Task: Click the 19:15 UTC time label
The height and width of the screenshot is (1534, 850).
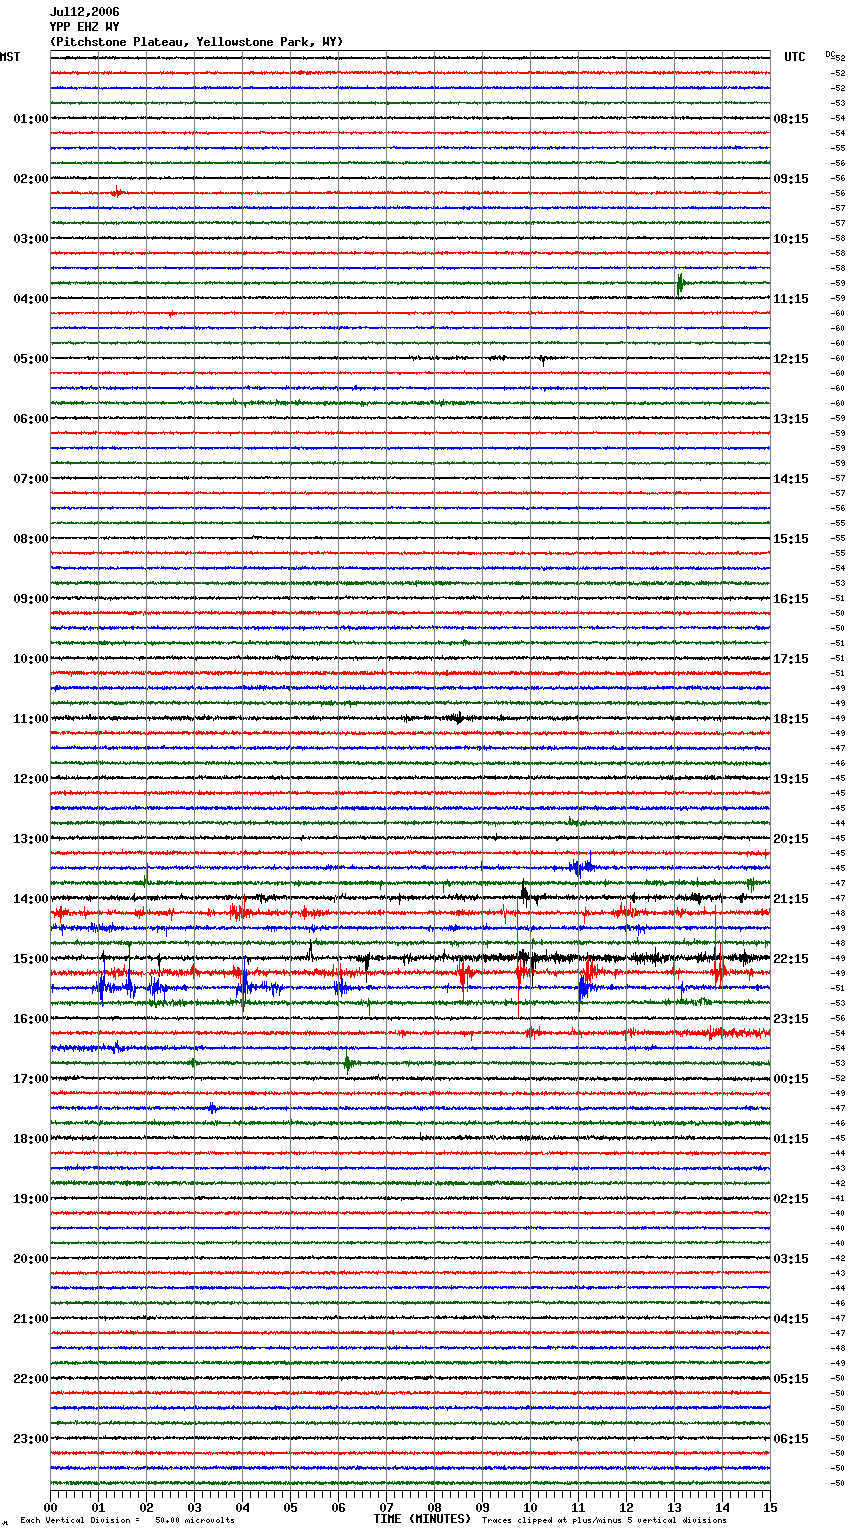Action: point(791,779)
